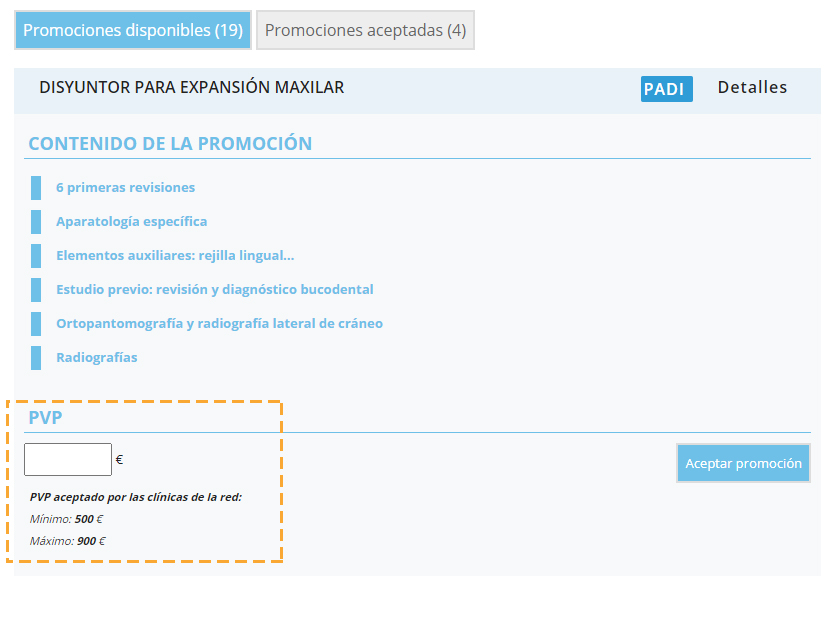Click the Mínimo 500 € price text

click(67, 519)
